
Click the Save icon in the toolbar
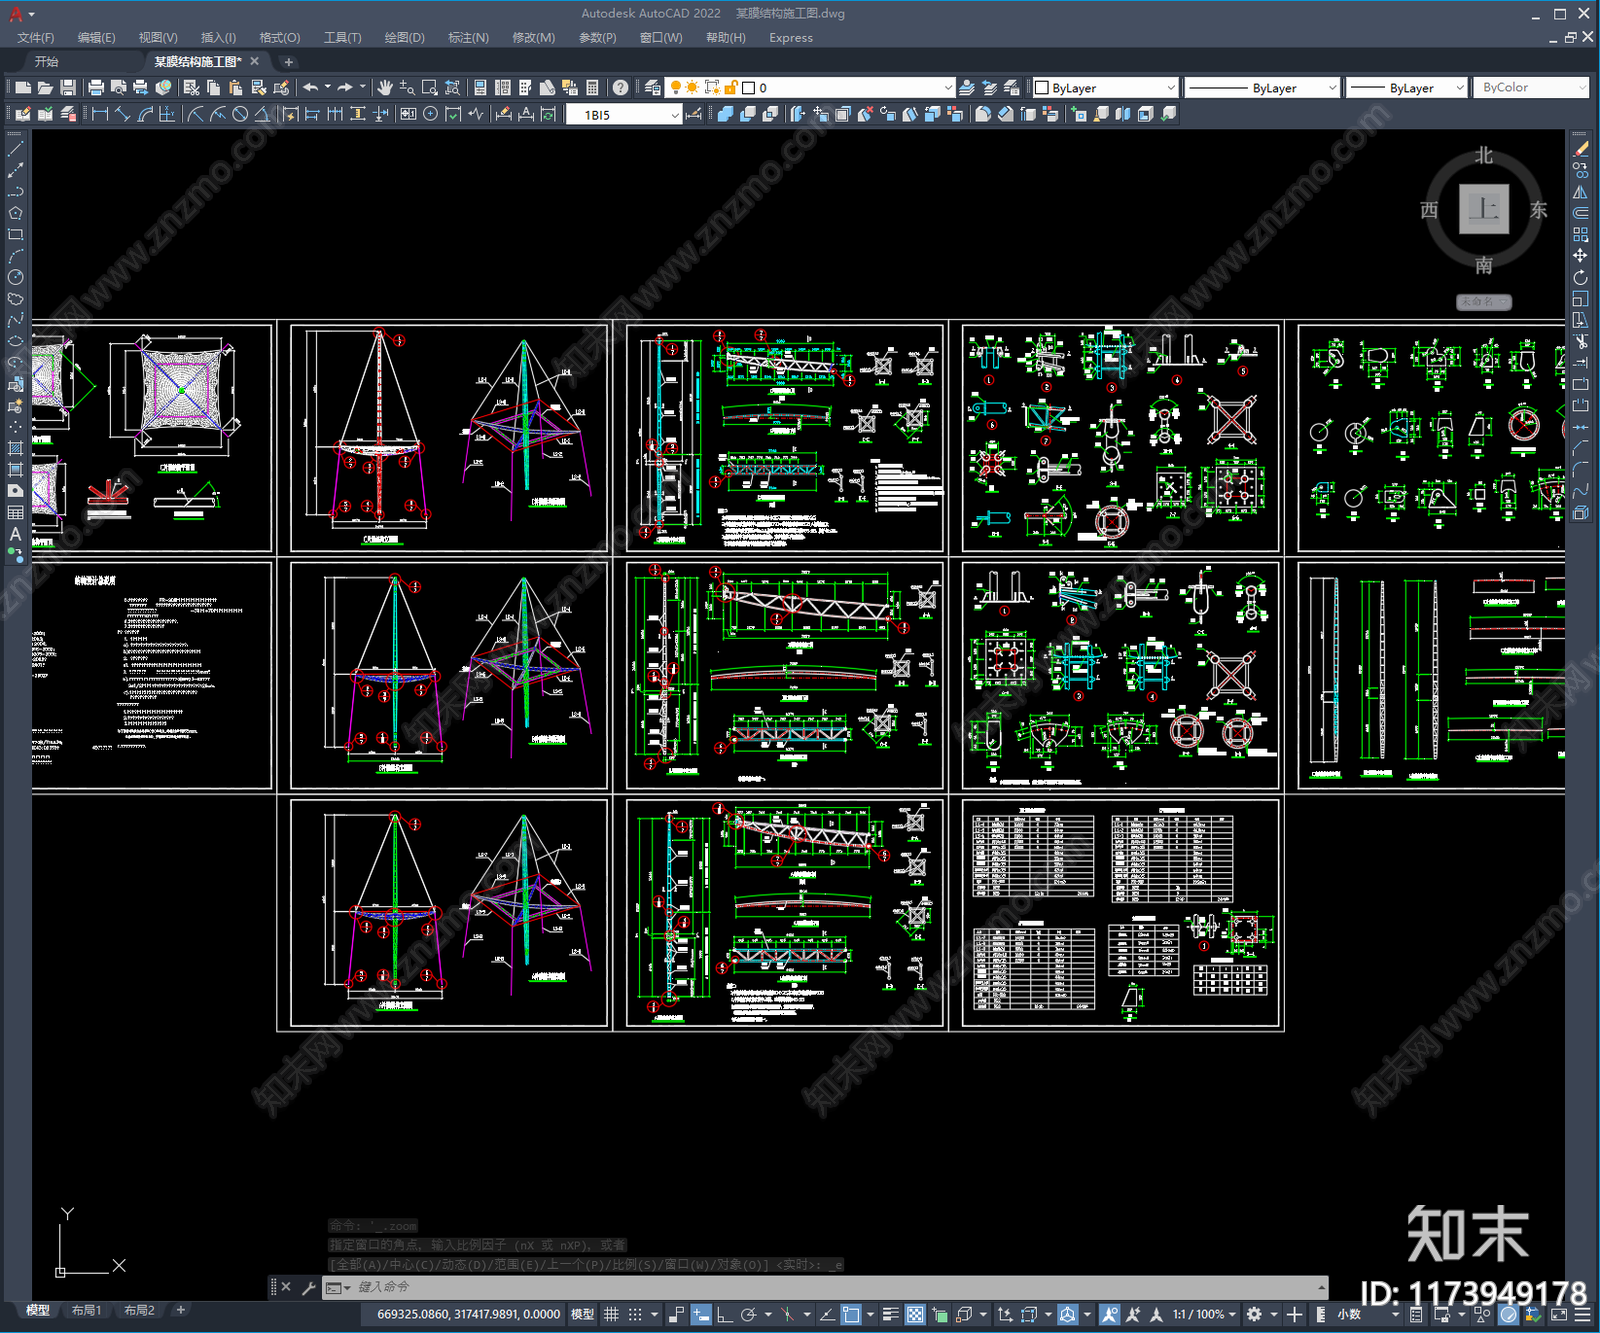coord(68,88)
